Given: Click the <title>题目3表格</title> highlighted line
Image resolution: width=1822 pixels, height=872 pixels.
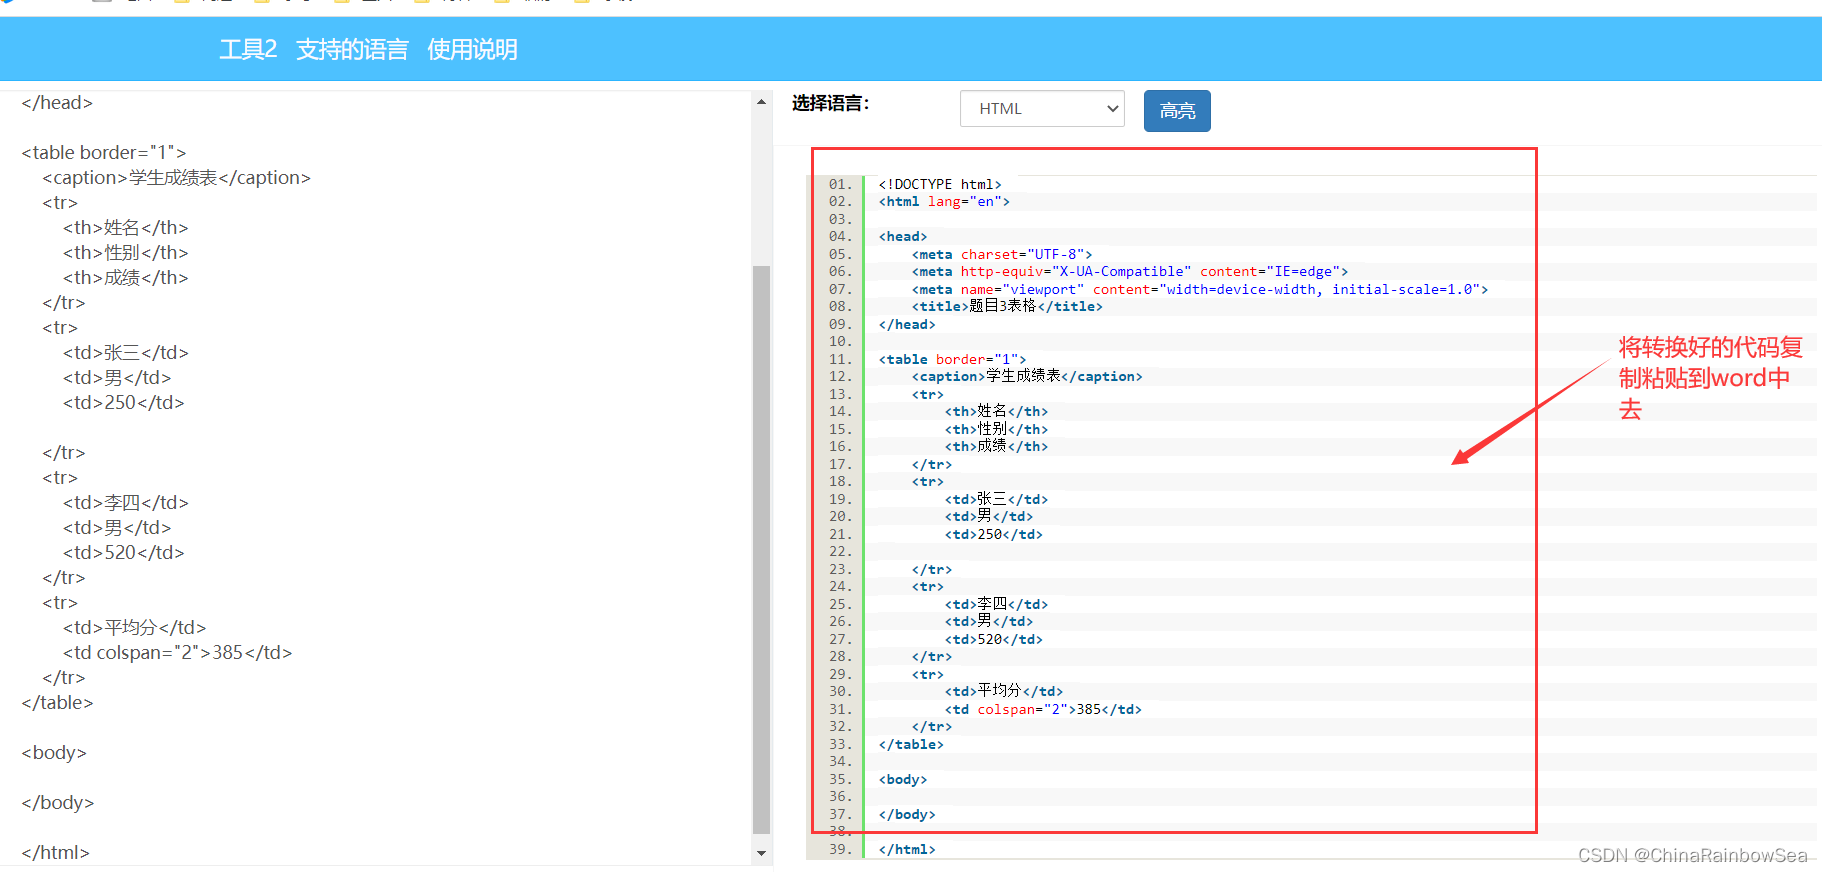Looking at the screenshot, I should [x=1007, y=306].
